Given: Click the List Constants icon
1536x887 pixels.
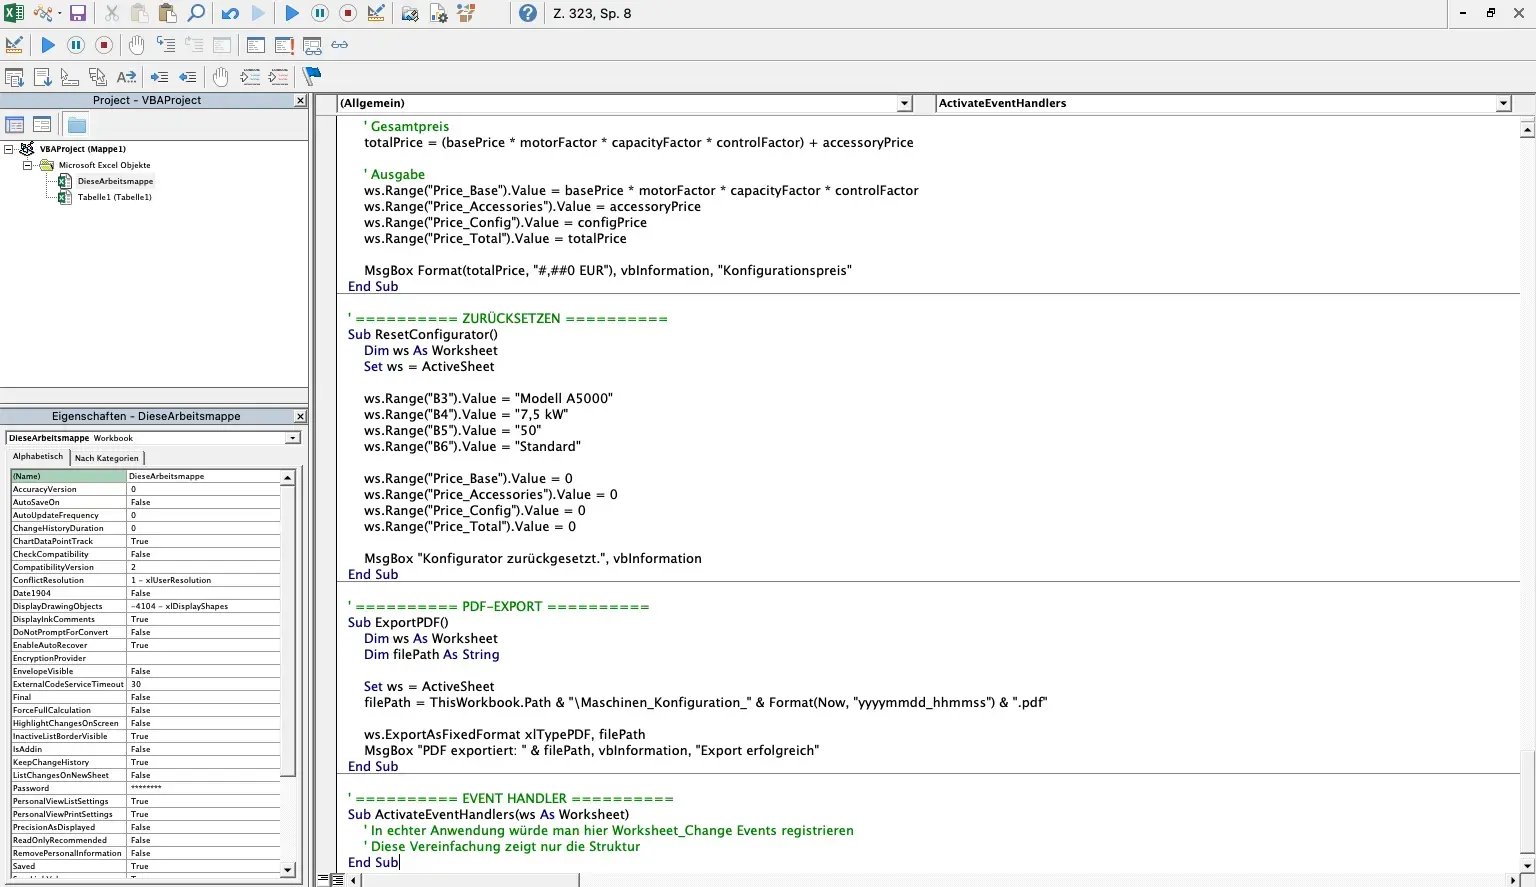Looking at the screenshot, I should coord(42,77).
